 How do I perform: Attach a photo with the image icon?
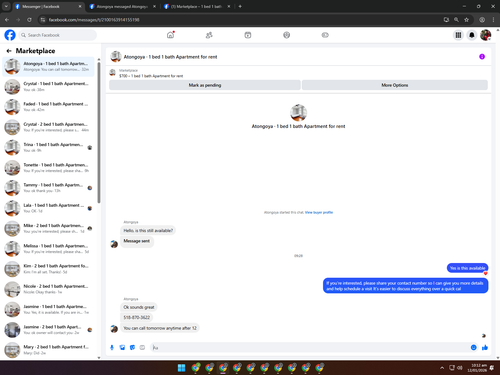(x=122, y=347)
